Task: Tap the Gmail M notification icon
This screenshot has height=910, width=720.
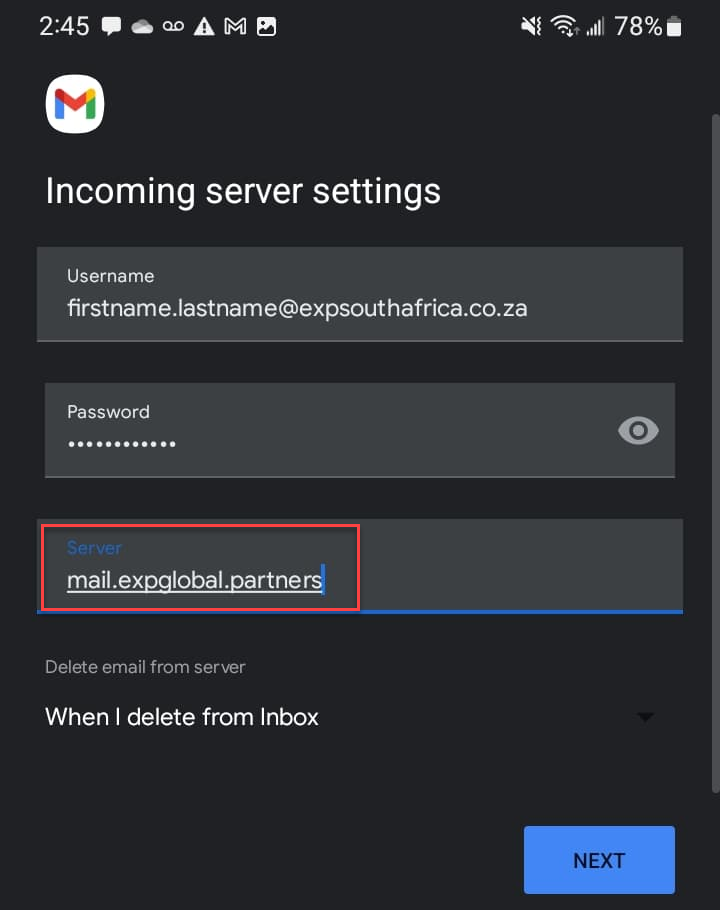Action: (235, 26)
